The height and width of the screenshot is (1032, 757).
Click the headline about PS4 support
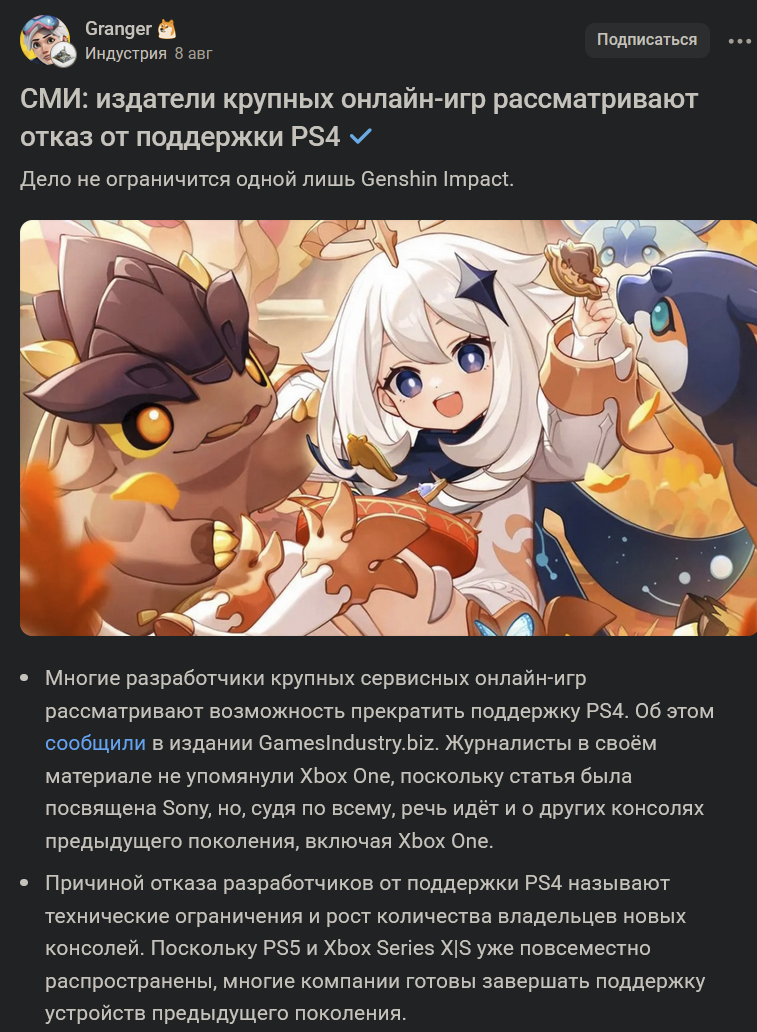pos(359,118)
